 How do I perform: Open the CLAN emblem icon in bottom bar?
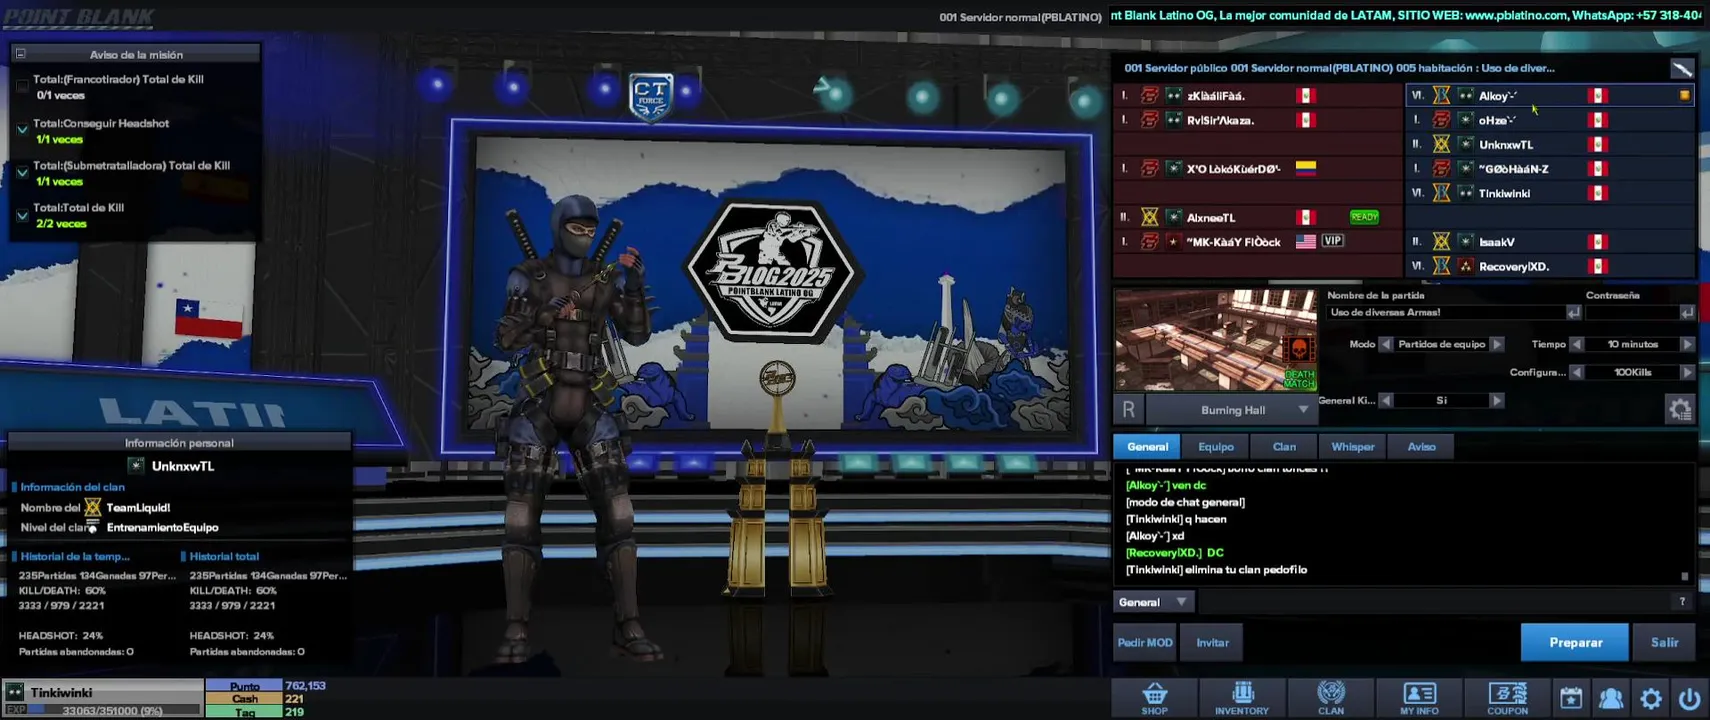click(1331, 698)
